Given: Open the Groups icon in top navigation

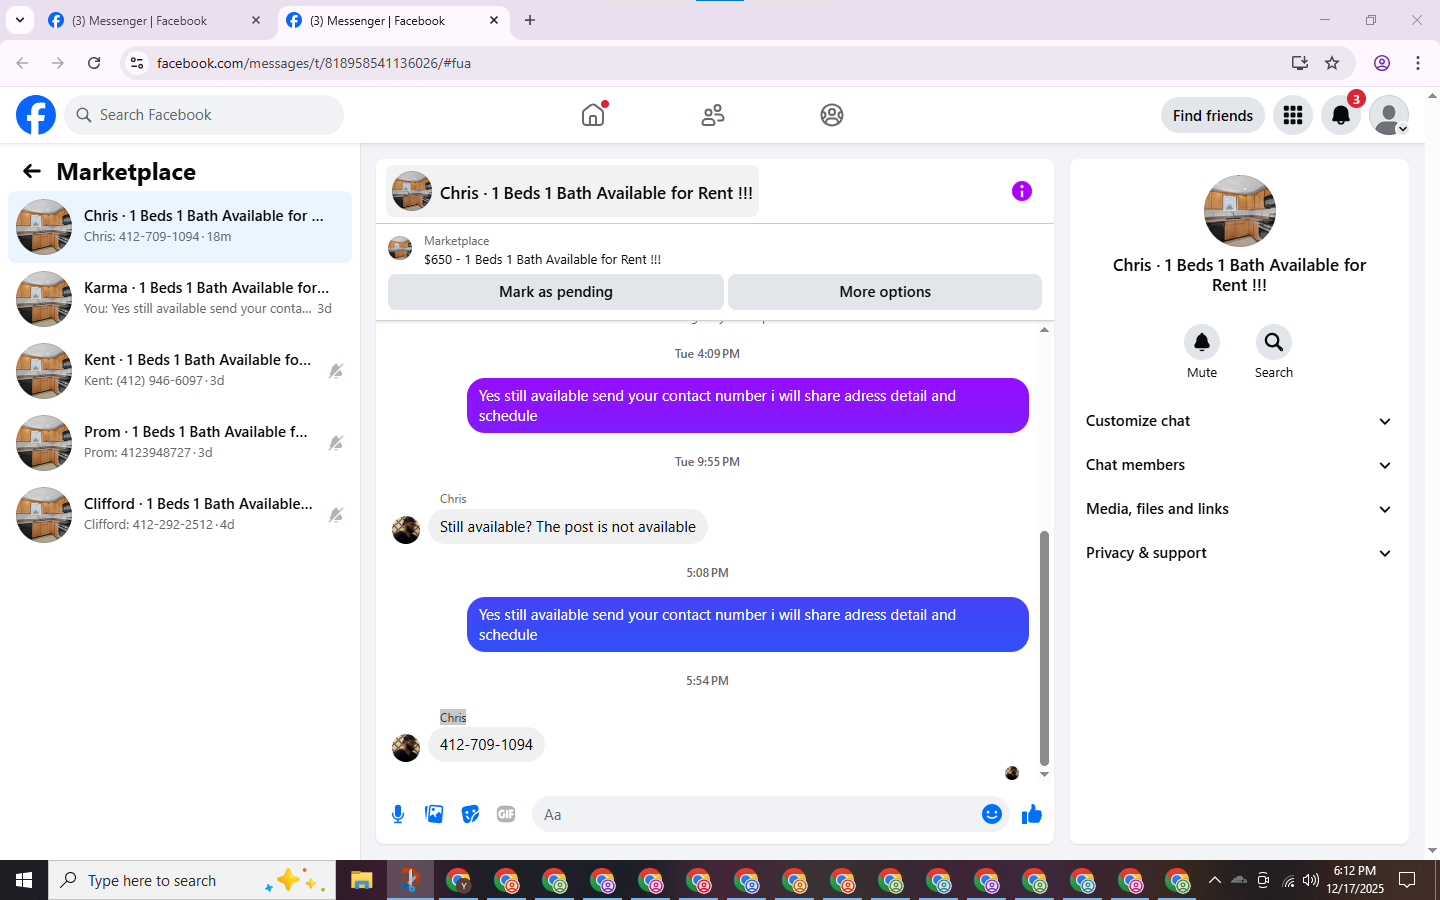Looking at the screenshot, I should click(832, 115).
